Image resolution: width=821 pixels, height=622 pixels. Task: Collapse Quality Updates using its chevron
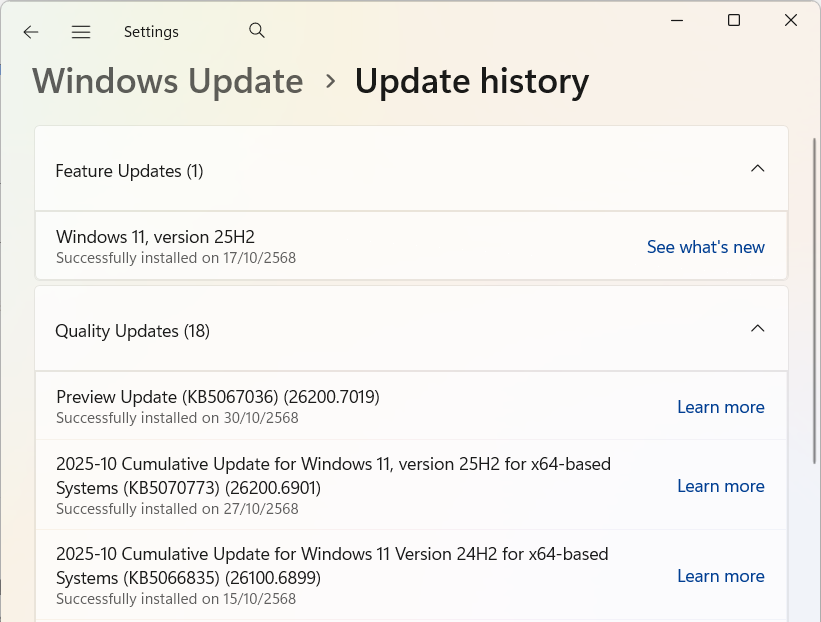click(757, 329)
